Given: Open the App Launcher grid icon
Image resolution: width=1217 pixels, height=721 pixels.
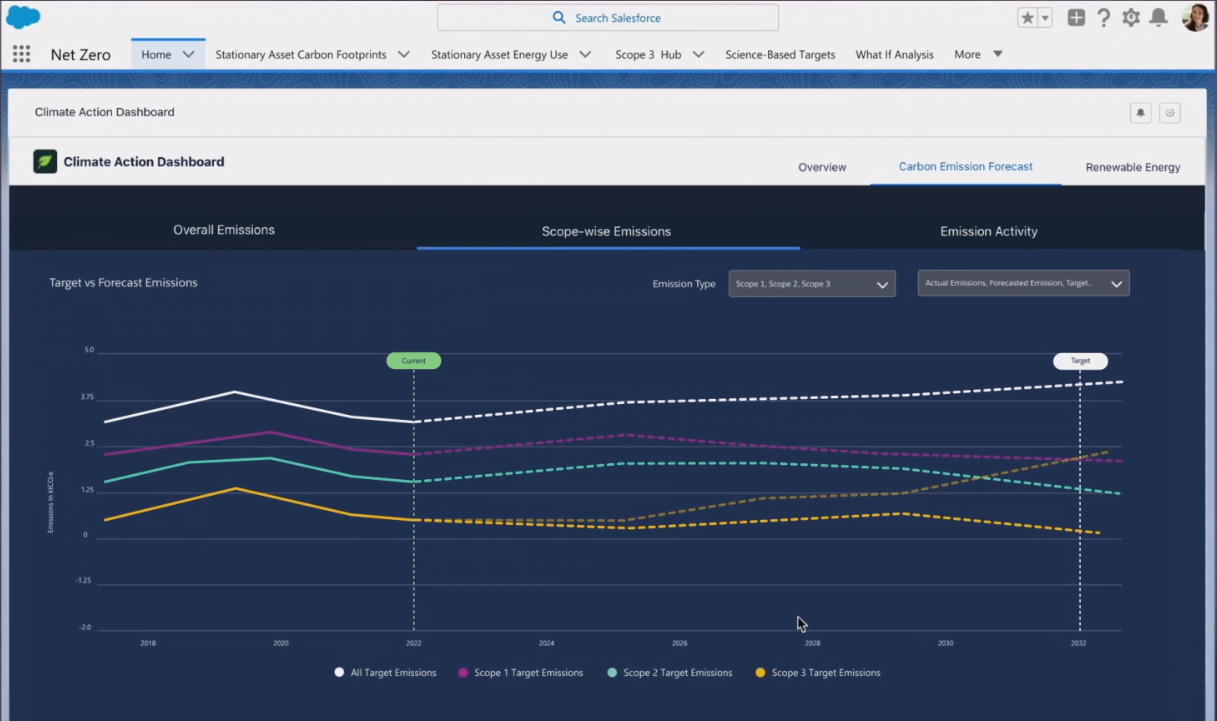Looking at the screenshot, I should [x=21, y=54].
